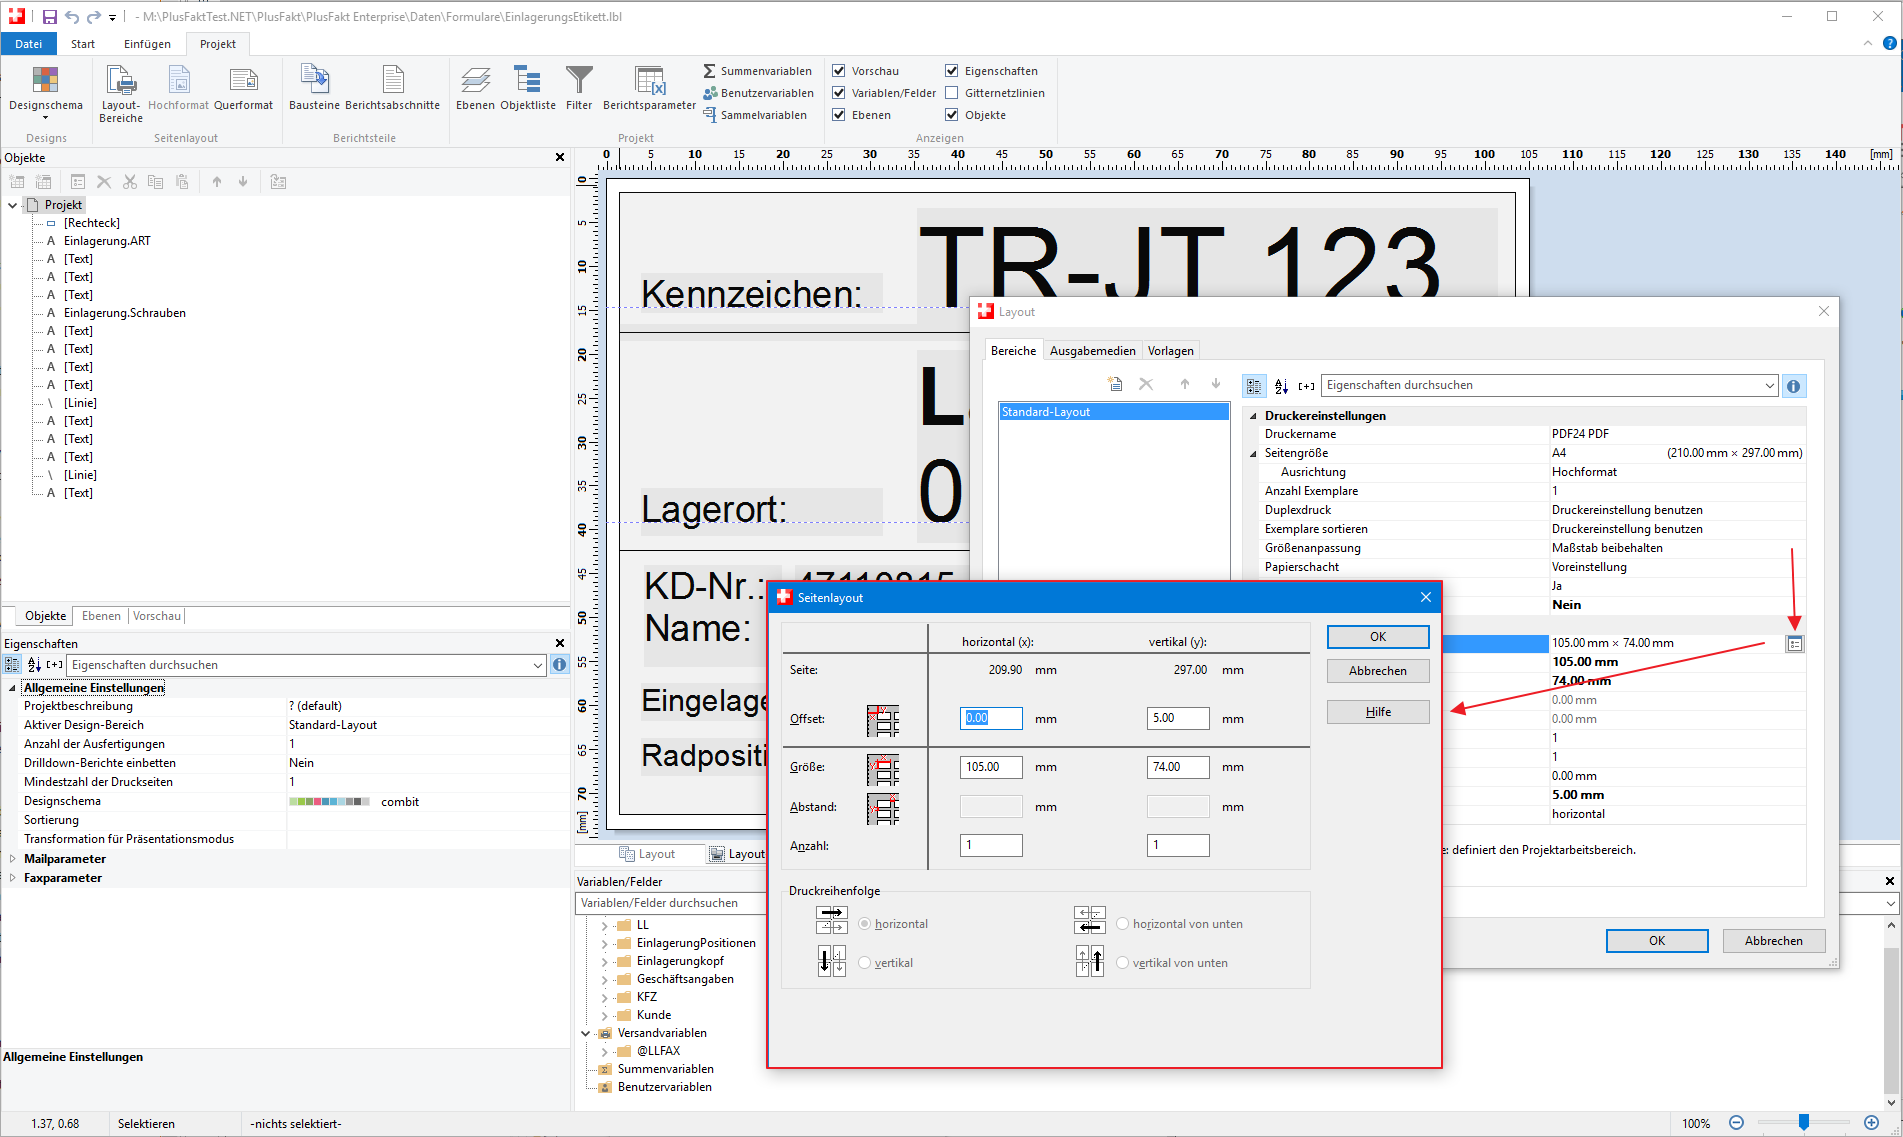Switch to the Einfügen ribbon tab
The width and height of the screenshot is (1903, 1137).
[147, 44]
